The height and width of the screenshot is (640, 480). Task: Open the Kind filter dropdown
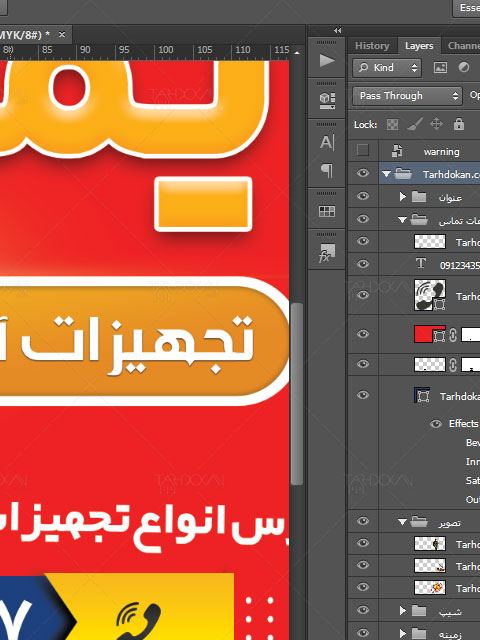click(387, 68)
